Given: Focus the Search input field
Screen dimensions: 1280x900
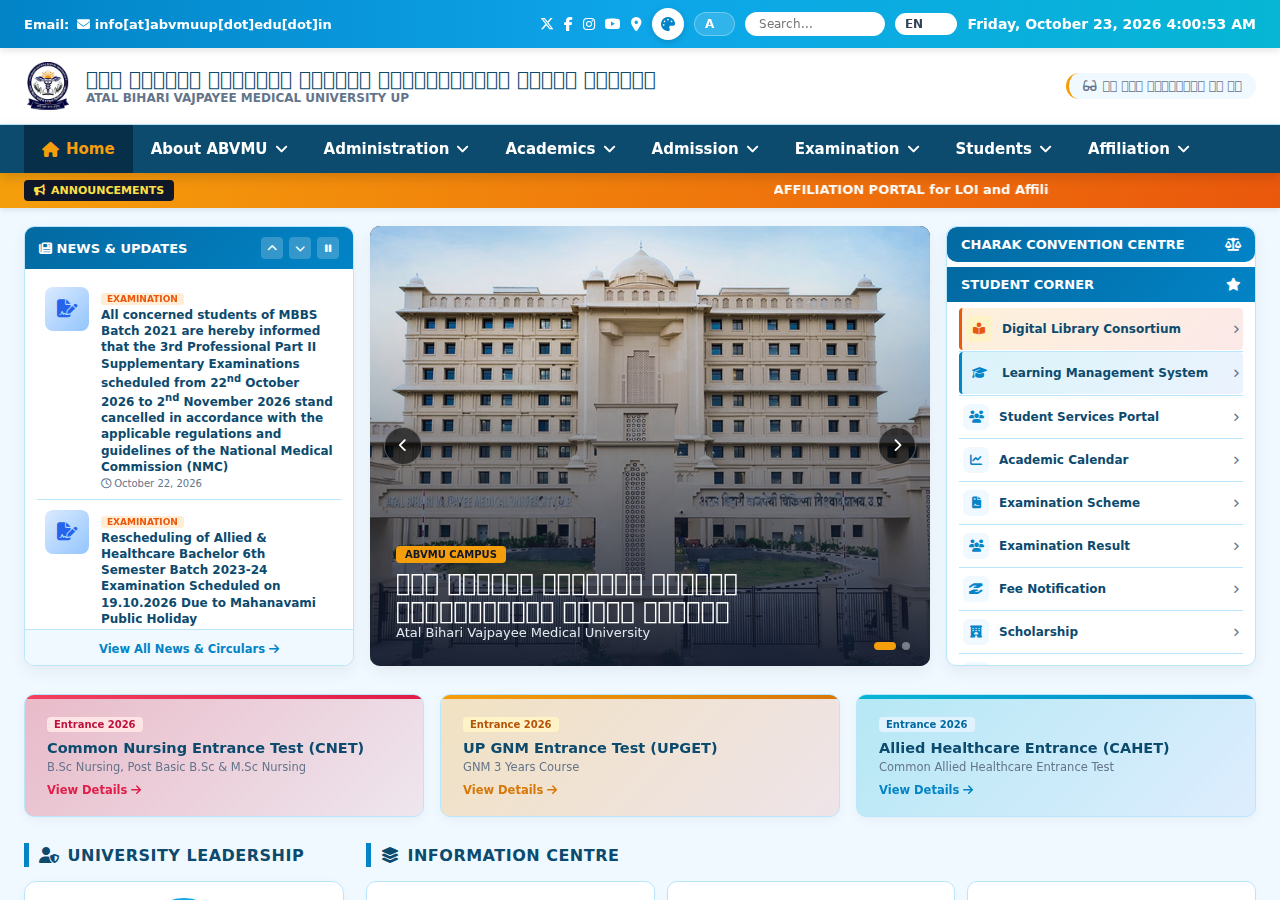Looking at the screenshot, I should 815,24.
